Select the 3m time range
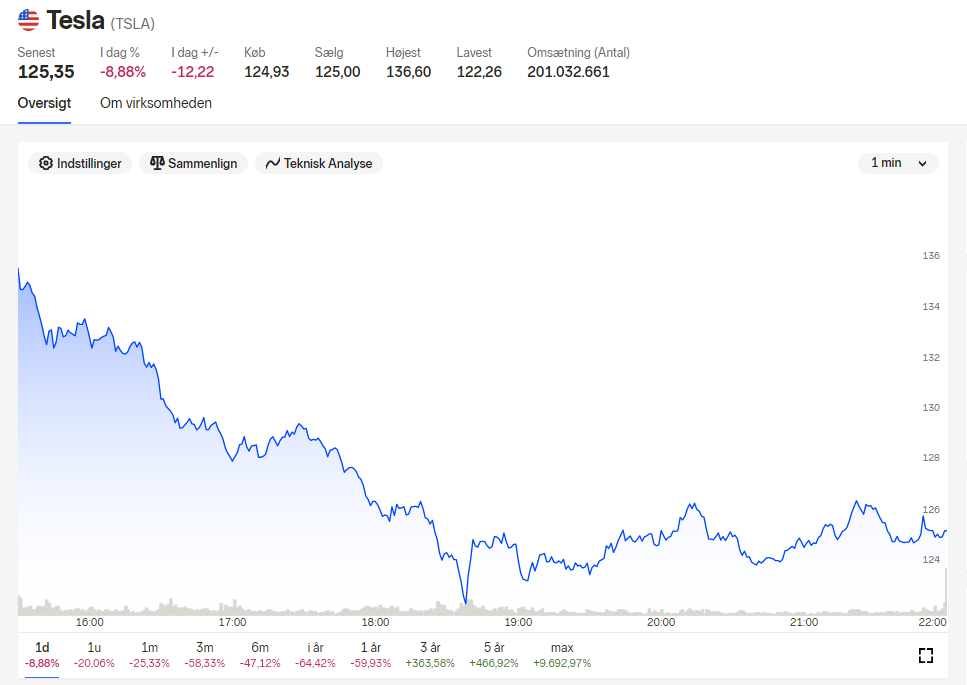The image size is (967, 685). click(205, 655)
